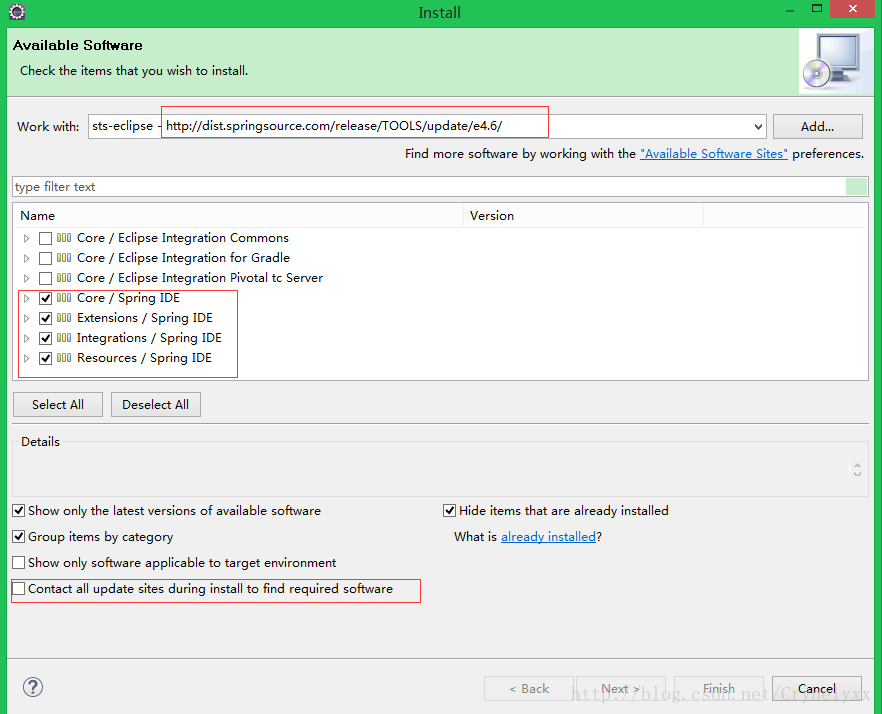Expand Eclipse Integration Pivotal tc Server node
Screen dimensions: 882x714
click(x=26, y=279)
